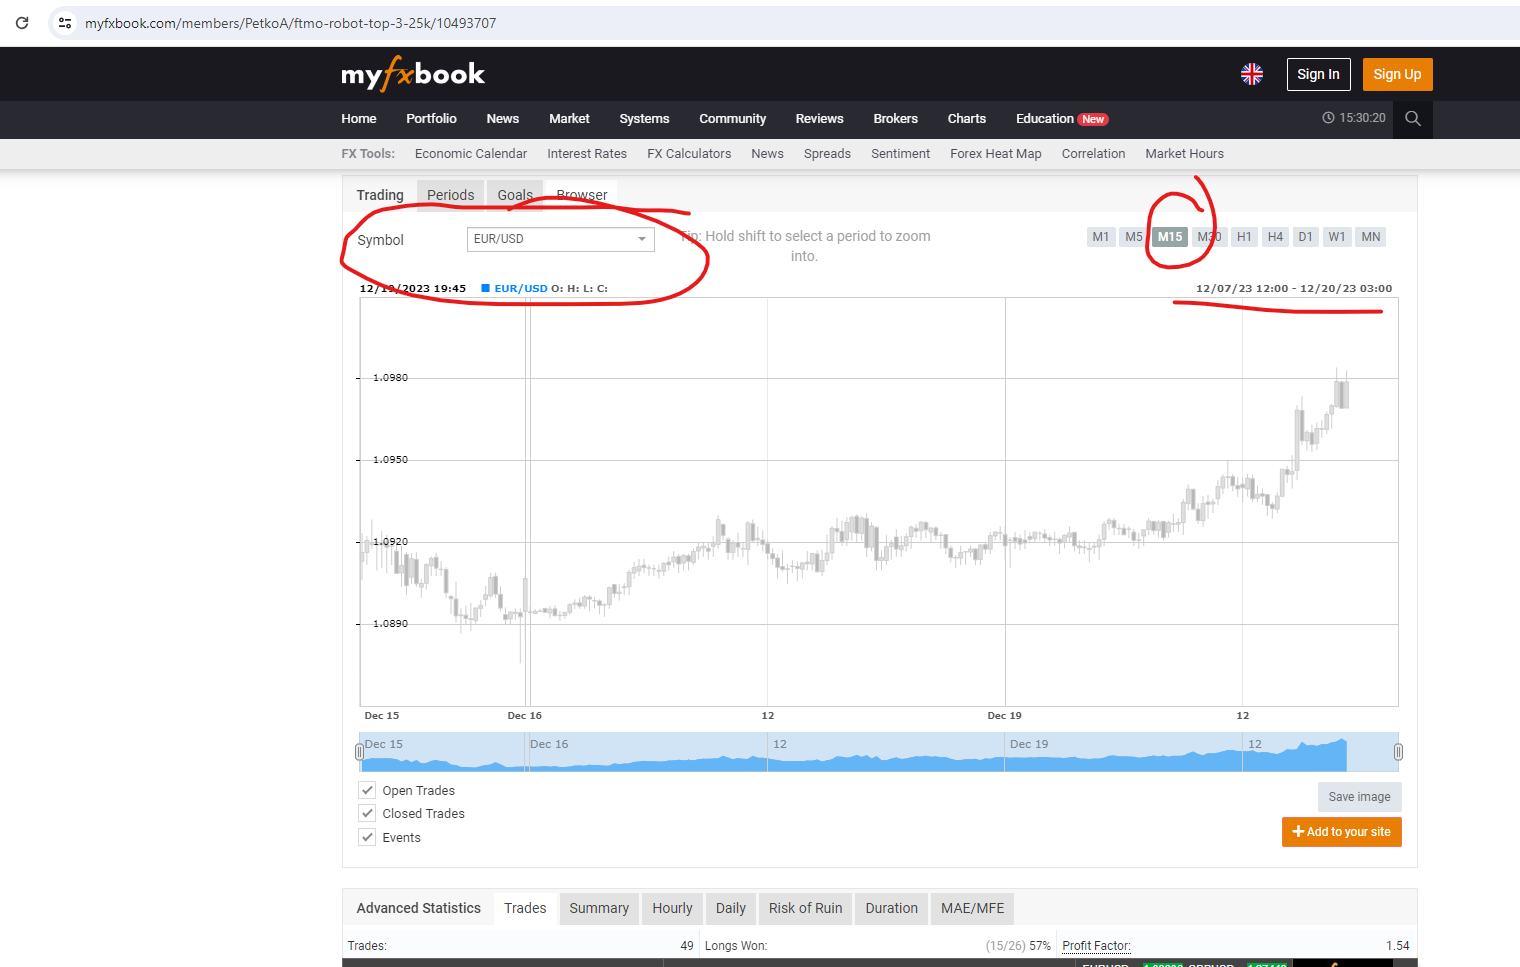This screenshot has width=1520, height=967.
Task: Click the Sign In button
Action: click(1318, 74)
